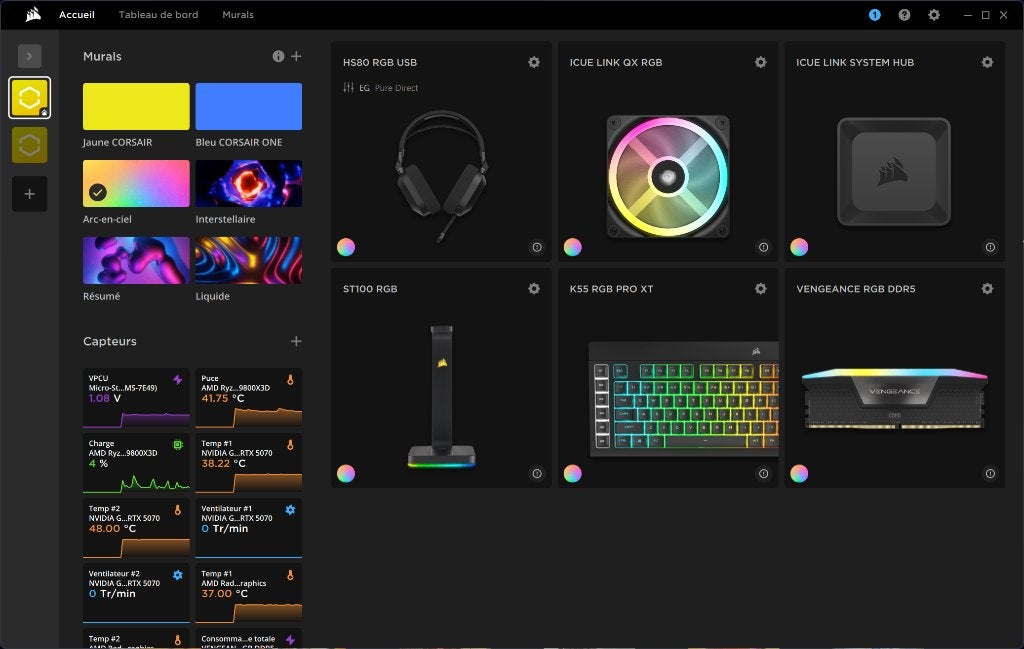This screenshot has height=649, width=1024.
Task: Choose the Jaune CORSAIR mural
Action: click(x=136, y=106)
